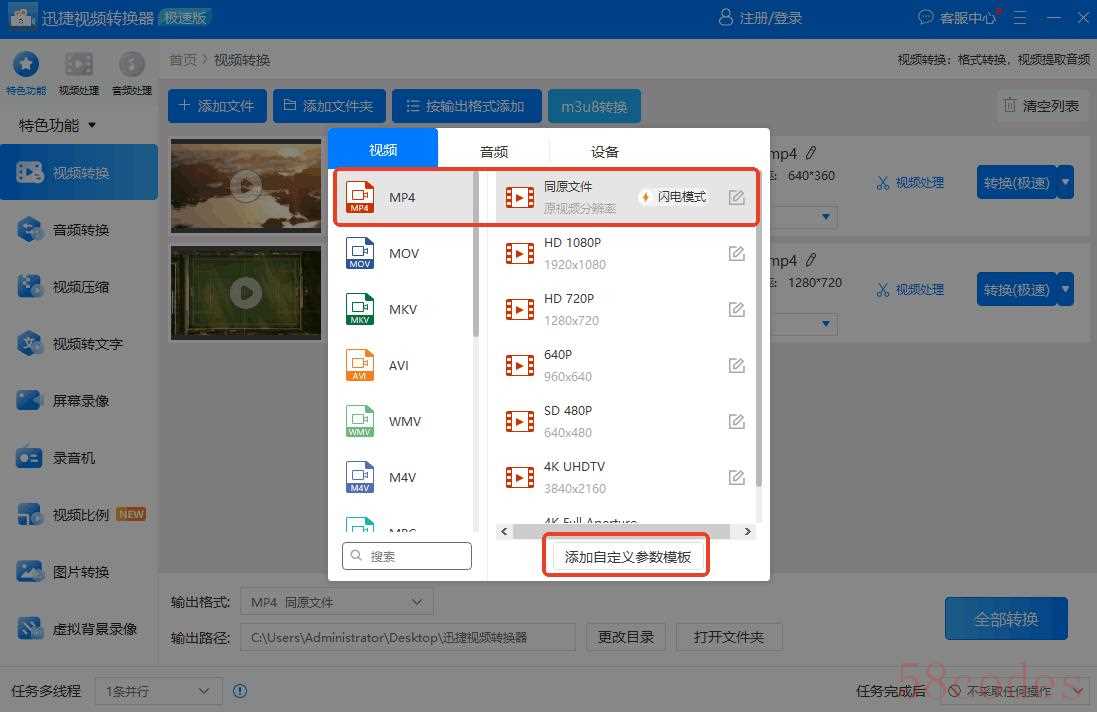Open the 特色功能 featured functions tab icon
1097x712 pixels.
click(x=26, y=64)
